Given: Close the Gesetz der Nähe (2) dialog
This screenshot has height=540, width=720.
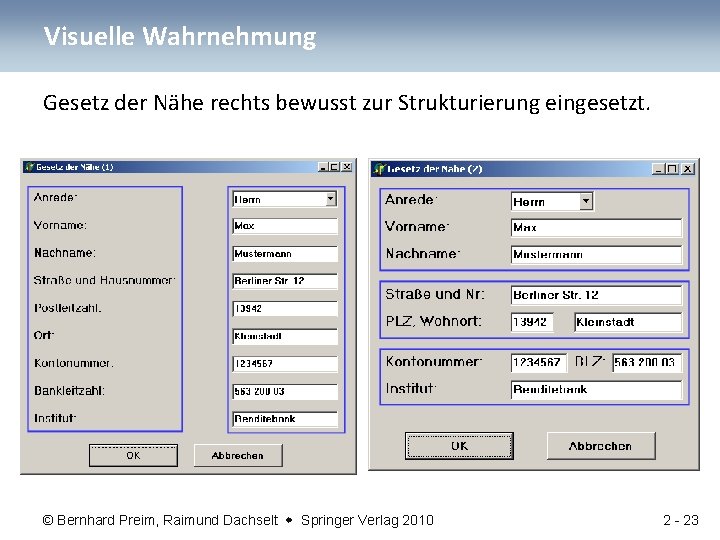Looking at the screenshot, I should tap(687, 169).
